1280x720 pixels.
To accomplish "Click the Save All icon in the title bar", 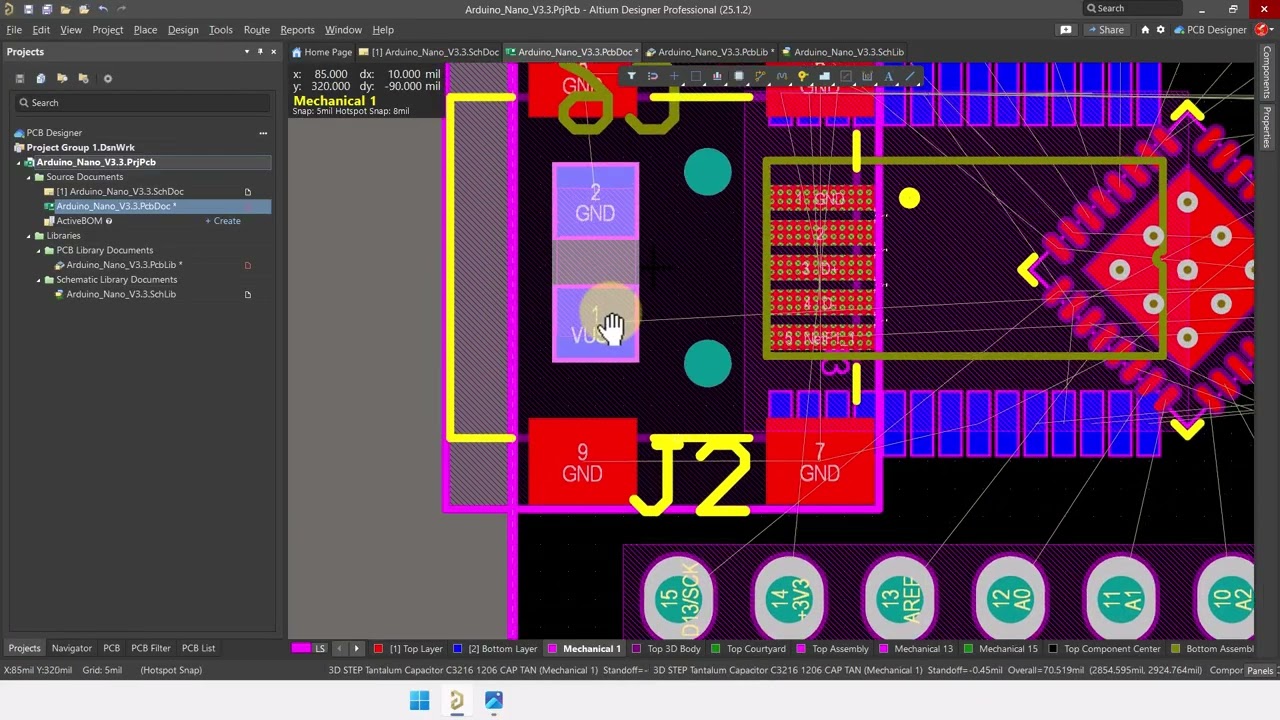I will click(x=47, y=9).
